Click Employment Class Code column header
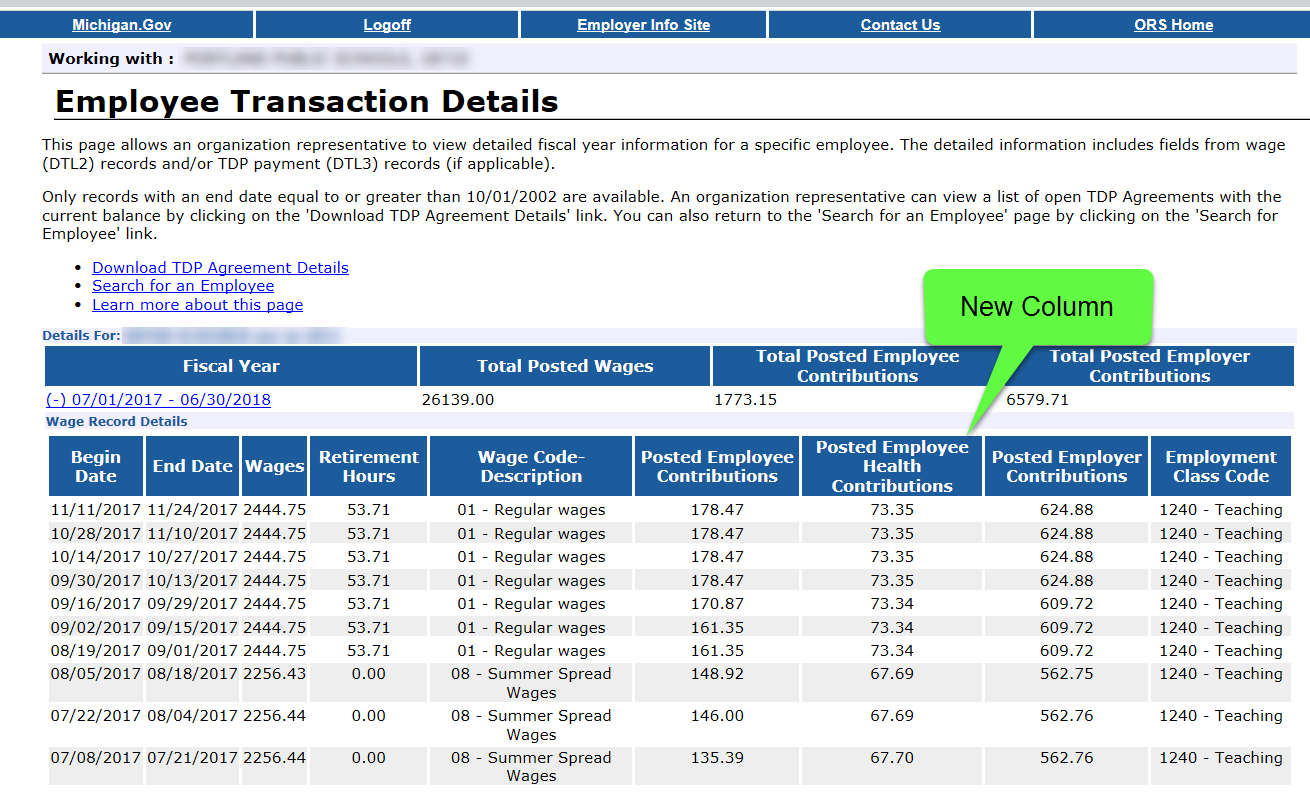 [x=1220, y=467]
